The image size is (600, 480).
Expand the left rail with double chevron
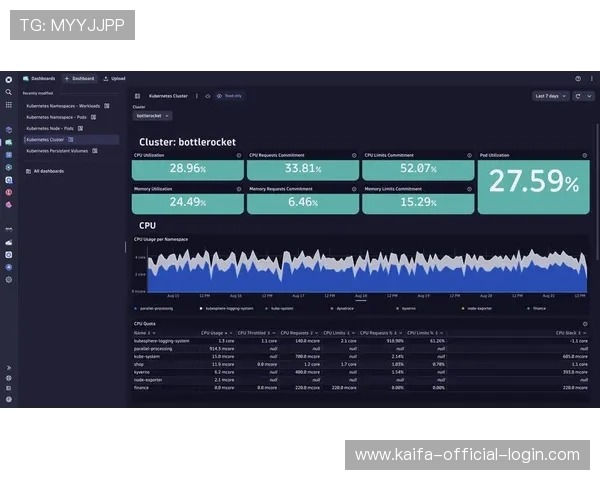pos(8,368)
